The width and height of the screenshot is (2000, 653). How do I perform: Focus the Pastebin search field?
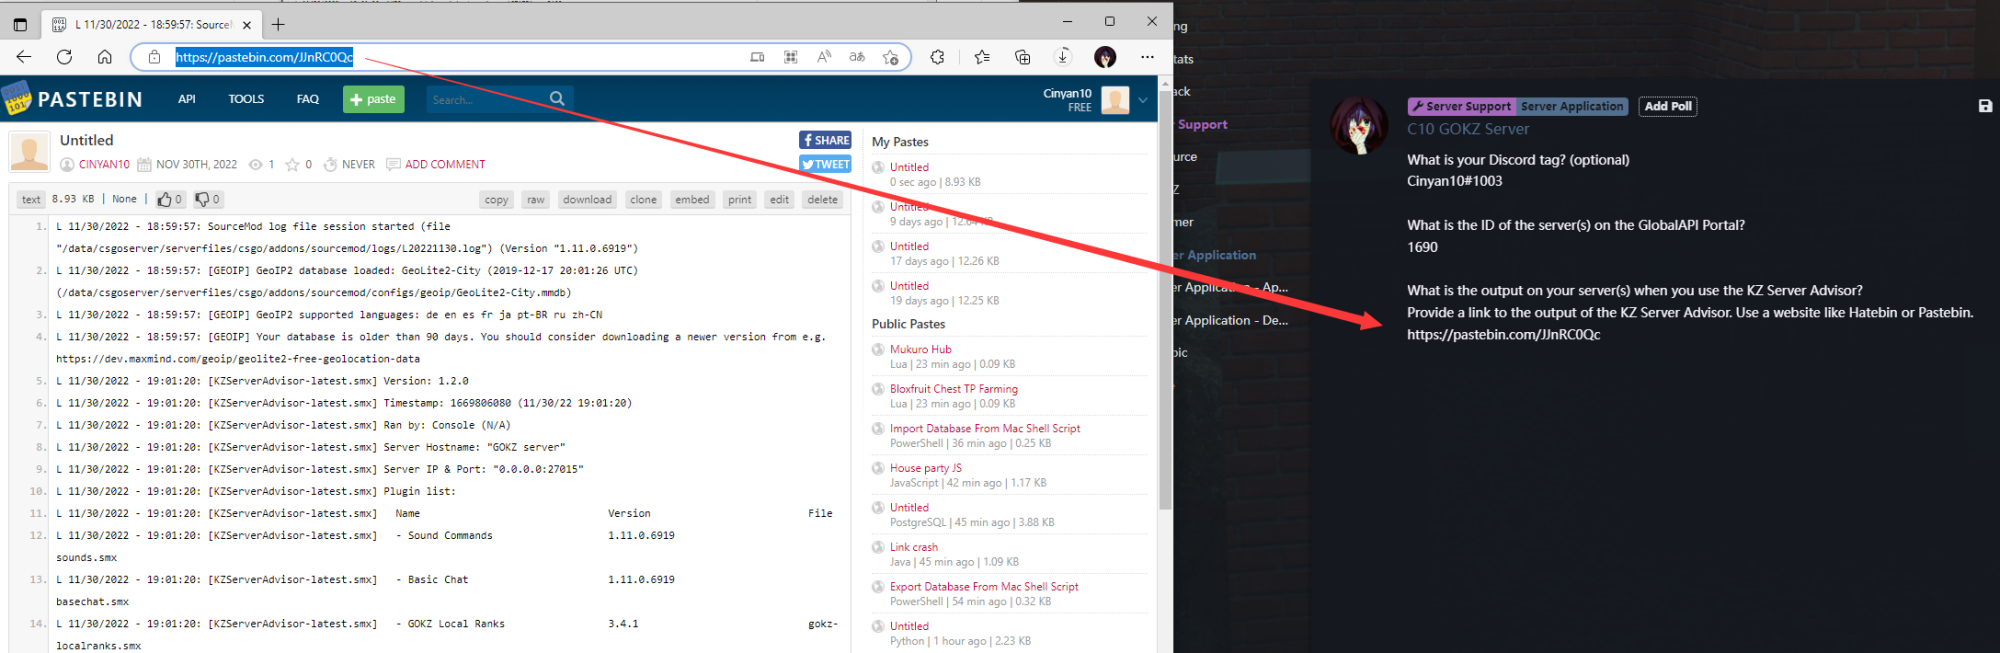485,99
